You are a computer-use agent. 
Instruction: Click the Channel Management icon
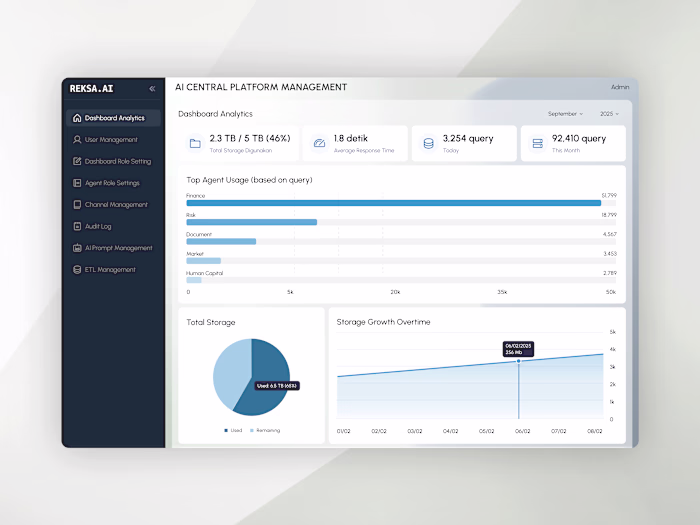tap(77, 204)
